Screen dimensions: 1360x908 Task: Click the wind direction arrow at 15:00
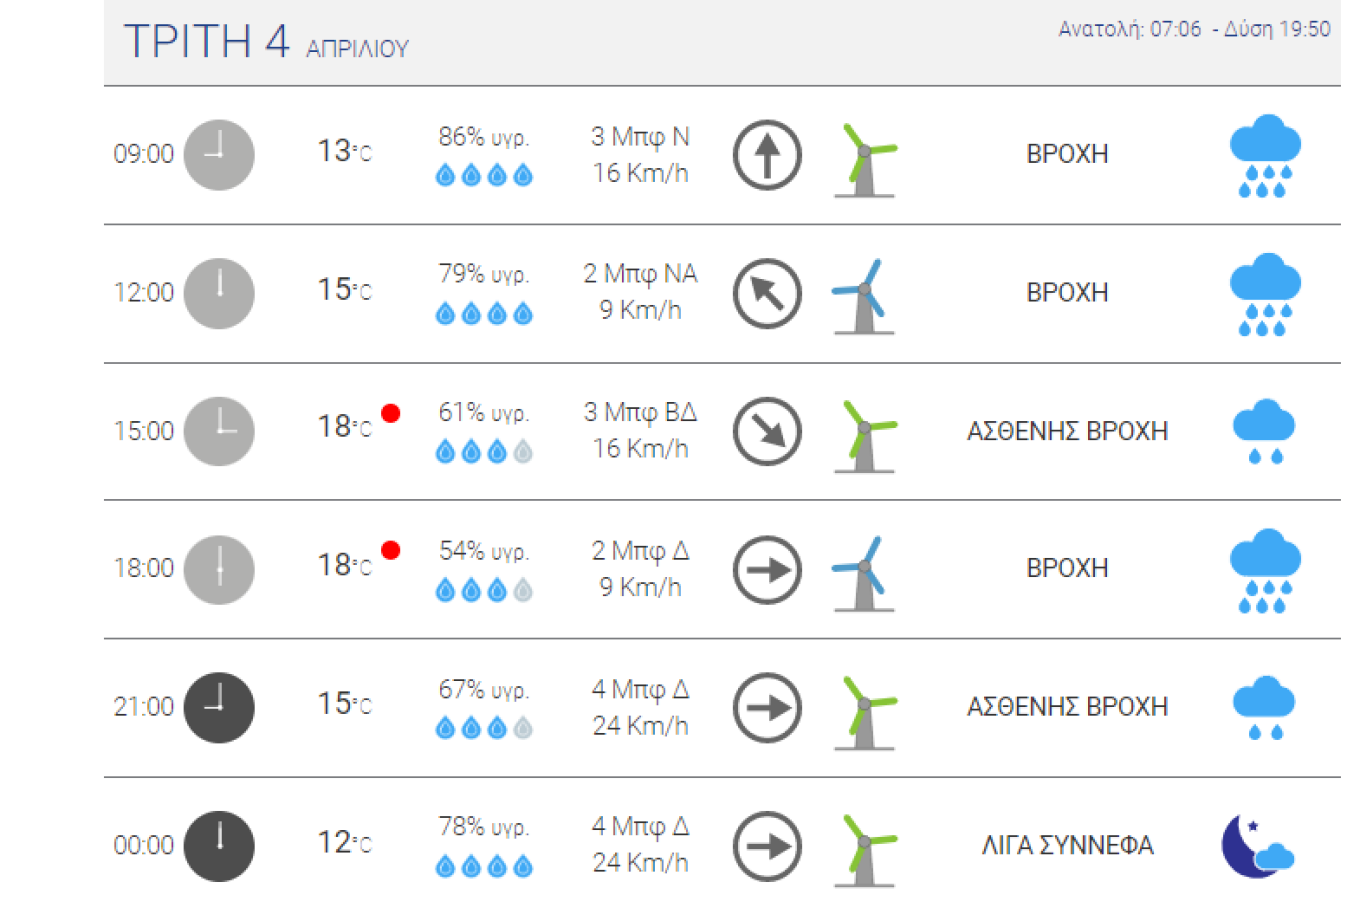point(767,432)
